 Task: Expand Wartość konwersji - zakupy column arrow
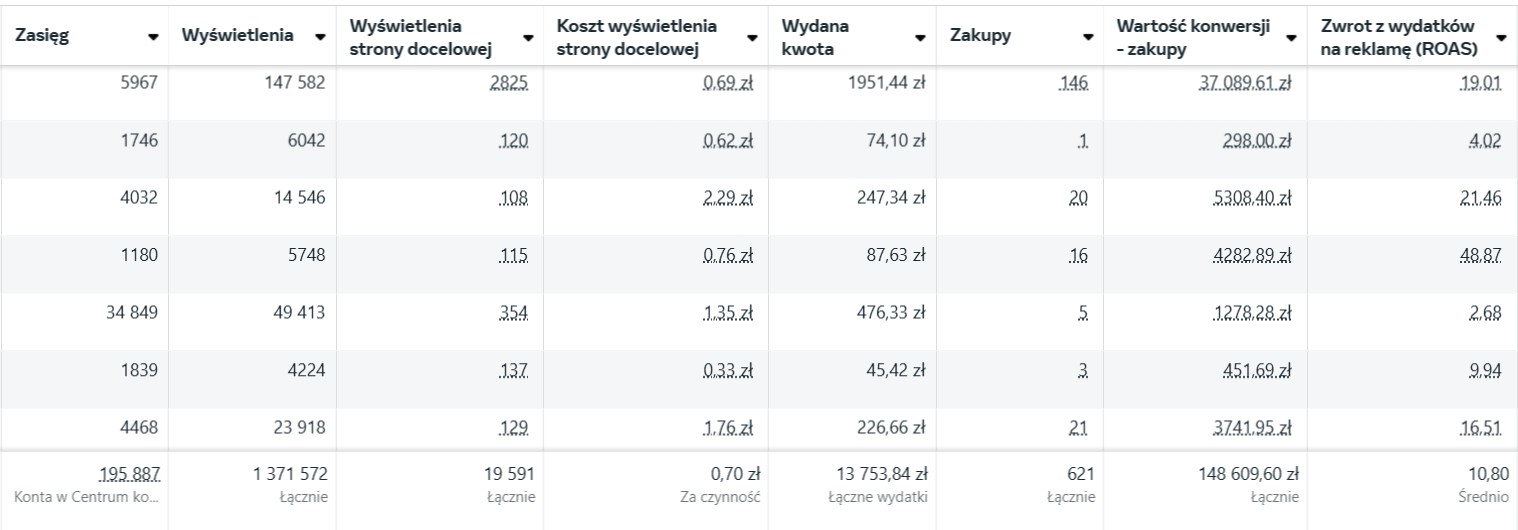tap(1291, 36)
